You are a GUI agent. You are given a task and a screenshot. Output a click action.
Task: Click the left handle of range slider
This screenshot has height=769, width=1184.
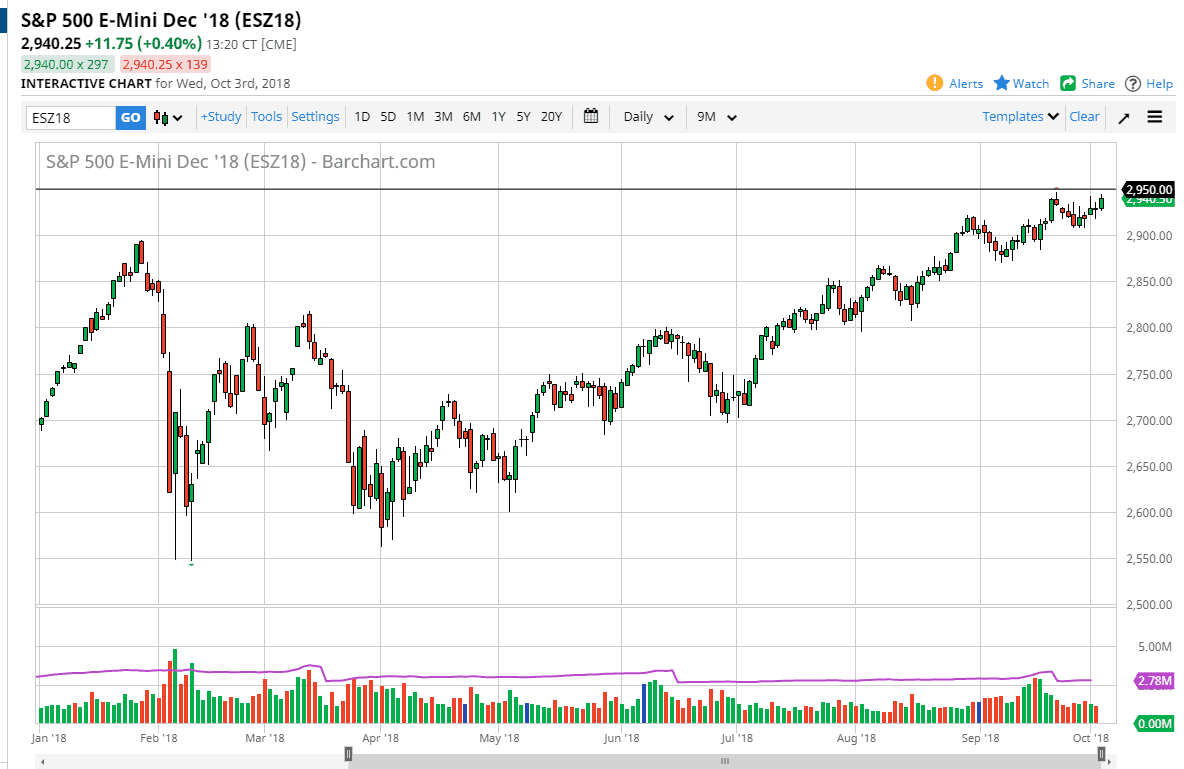[x=348, y=754]
